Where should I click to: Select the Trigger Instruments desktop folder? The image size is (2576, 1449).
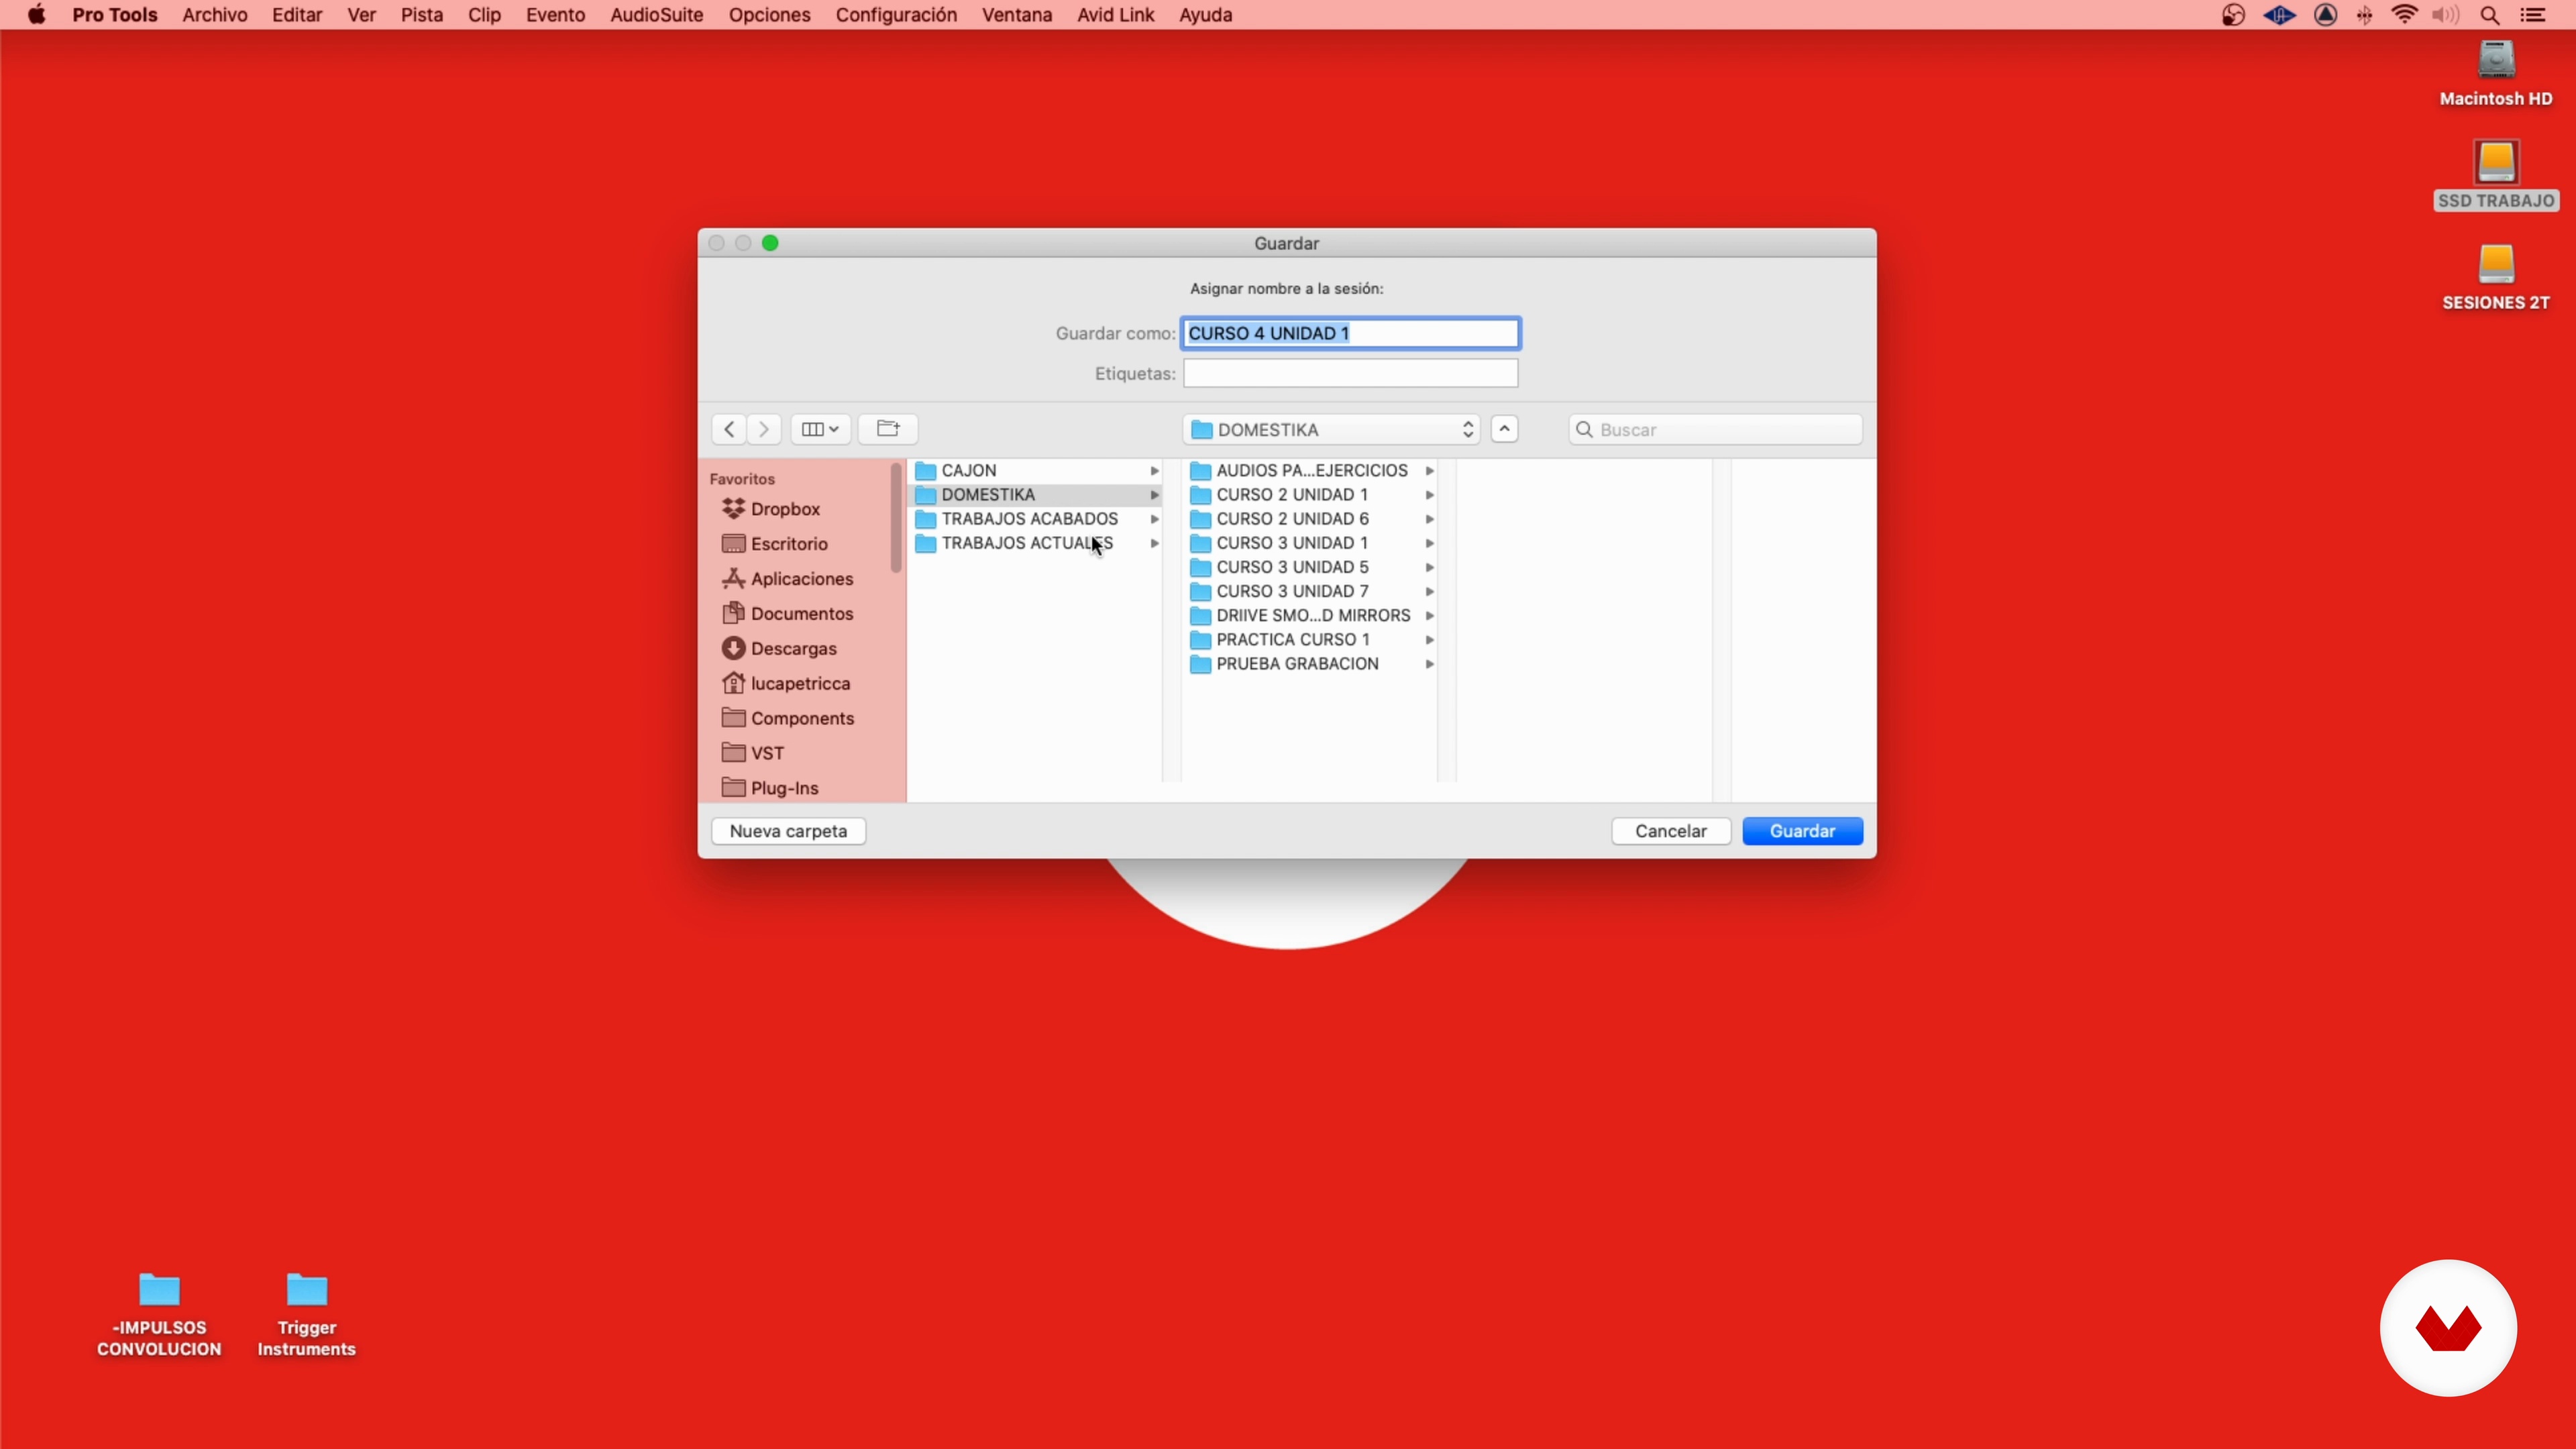tap(307, 1314)
